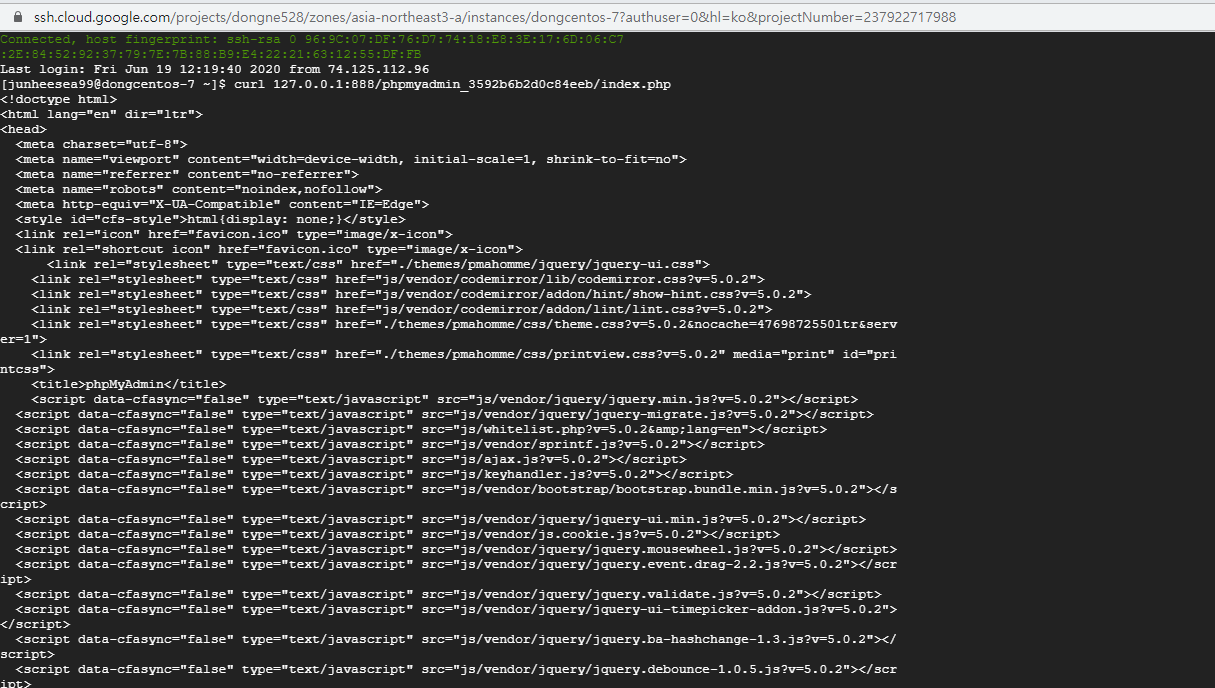Click the curl 127.0.0.1:888 command line
Viewport: 1215px width, 688px height.
click(x=336, y=84)
